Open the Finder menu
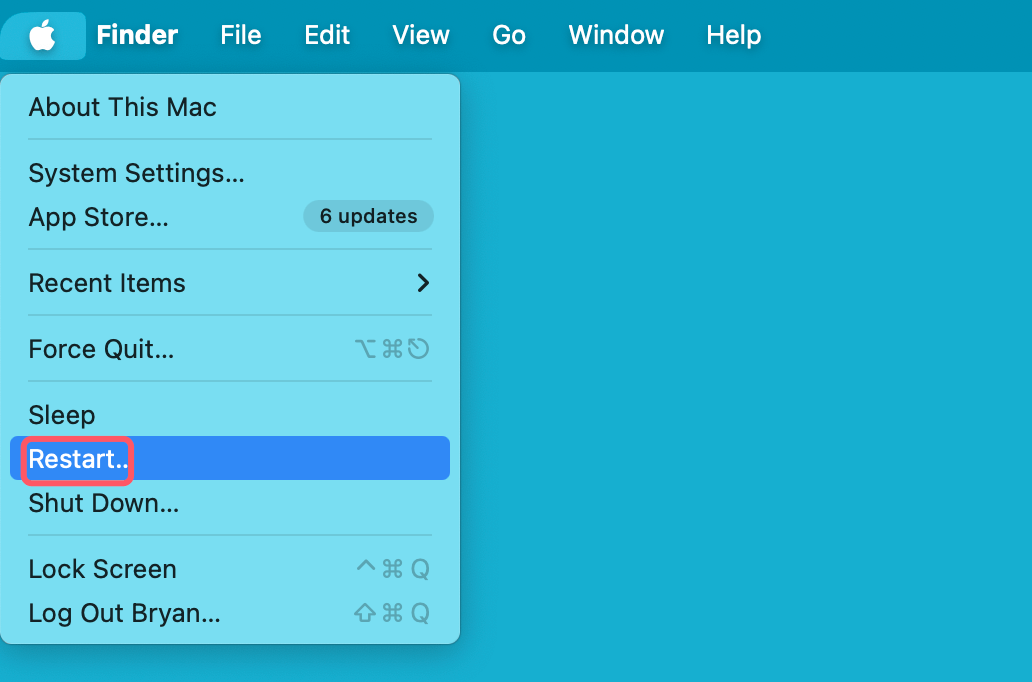The image size is (1032, 682). [137, 36]
